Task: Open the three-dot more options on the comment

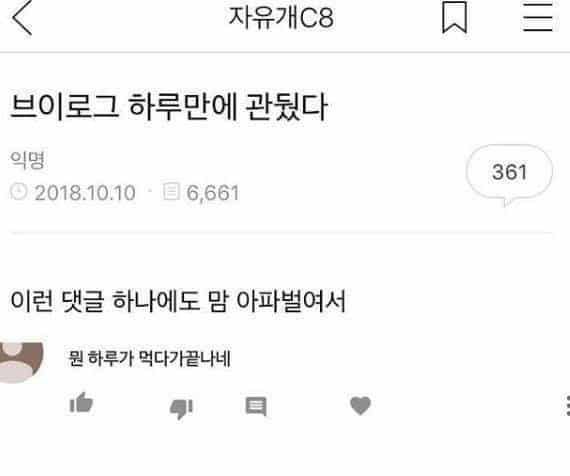Action: 568,405
